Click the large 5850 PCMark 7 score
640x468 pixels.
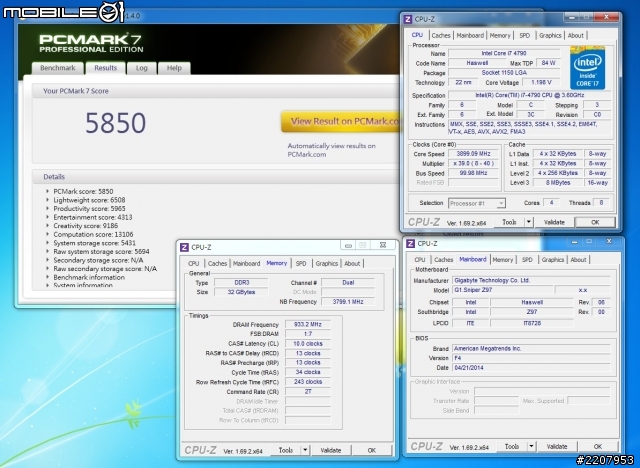pos(116,123)
